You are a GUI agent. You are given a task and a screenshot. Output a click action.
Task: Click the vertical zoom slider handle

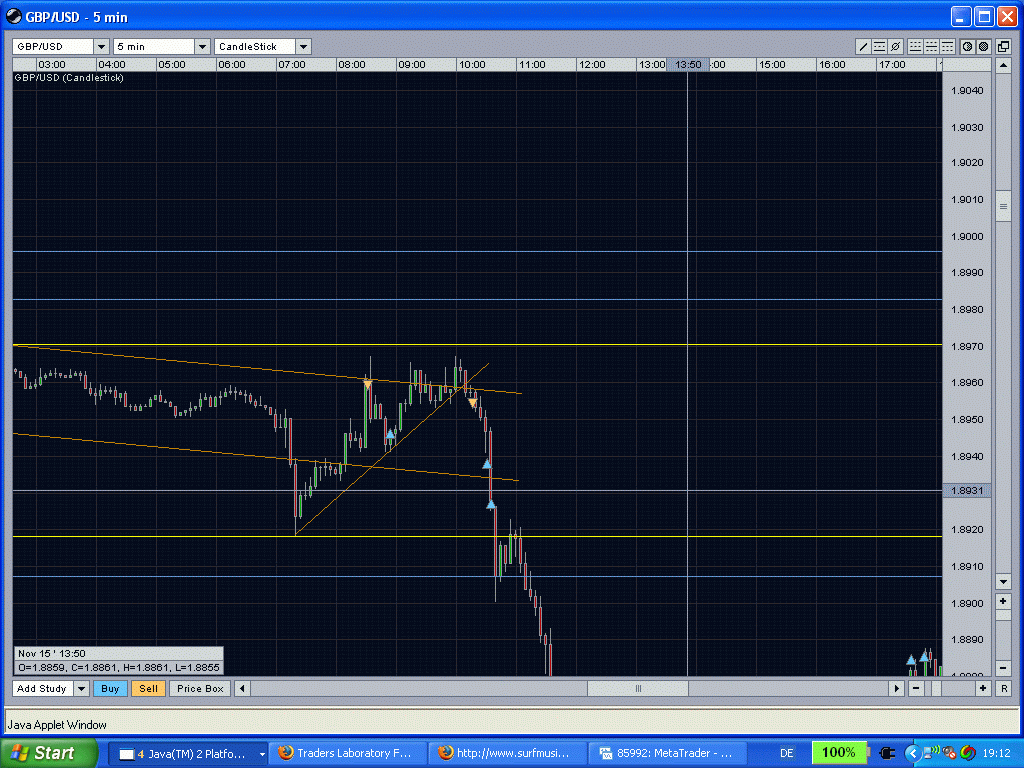[x=1003, y=617]
